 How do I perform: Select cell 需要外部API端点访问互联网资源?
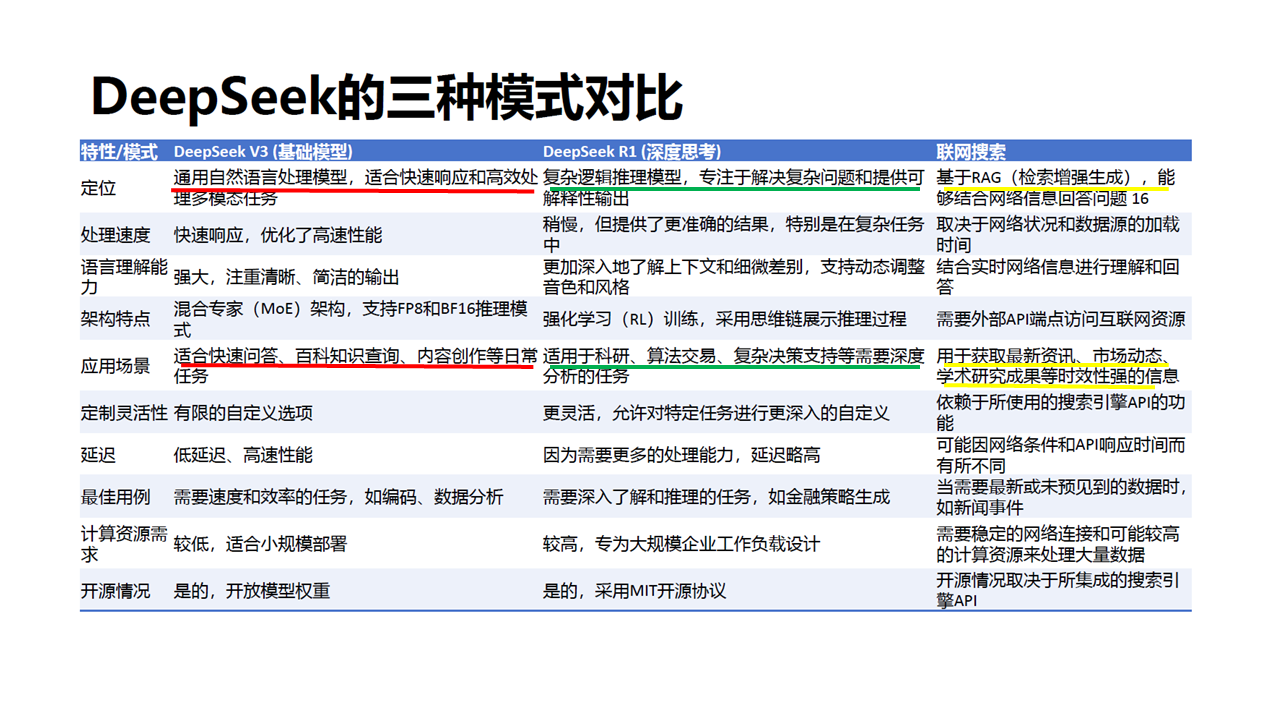point(1061,319)
